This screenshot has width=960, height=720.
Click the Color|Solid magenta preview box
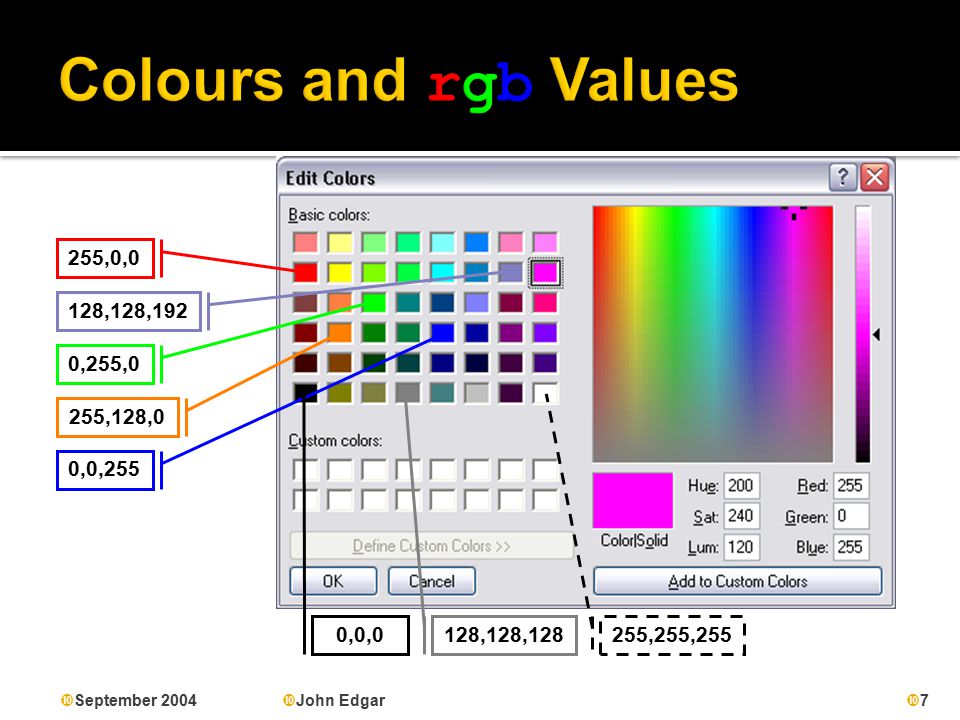pos(632,500)
